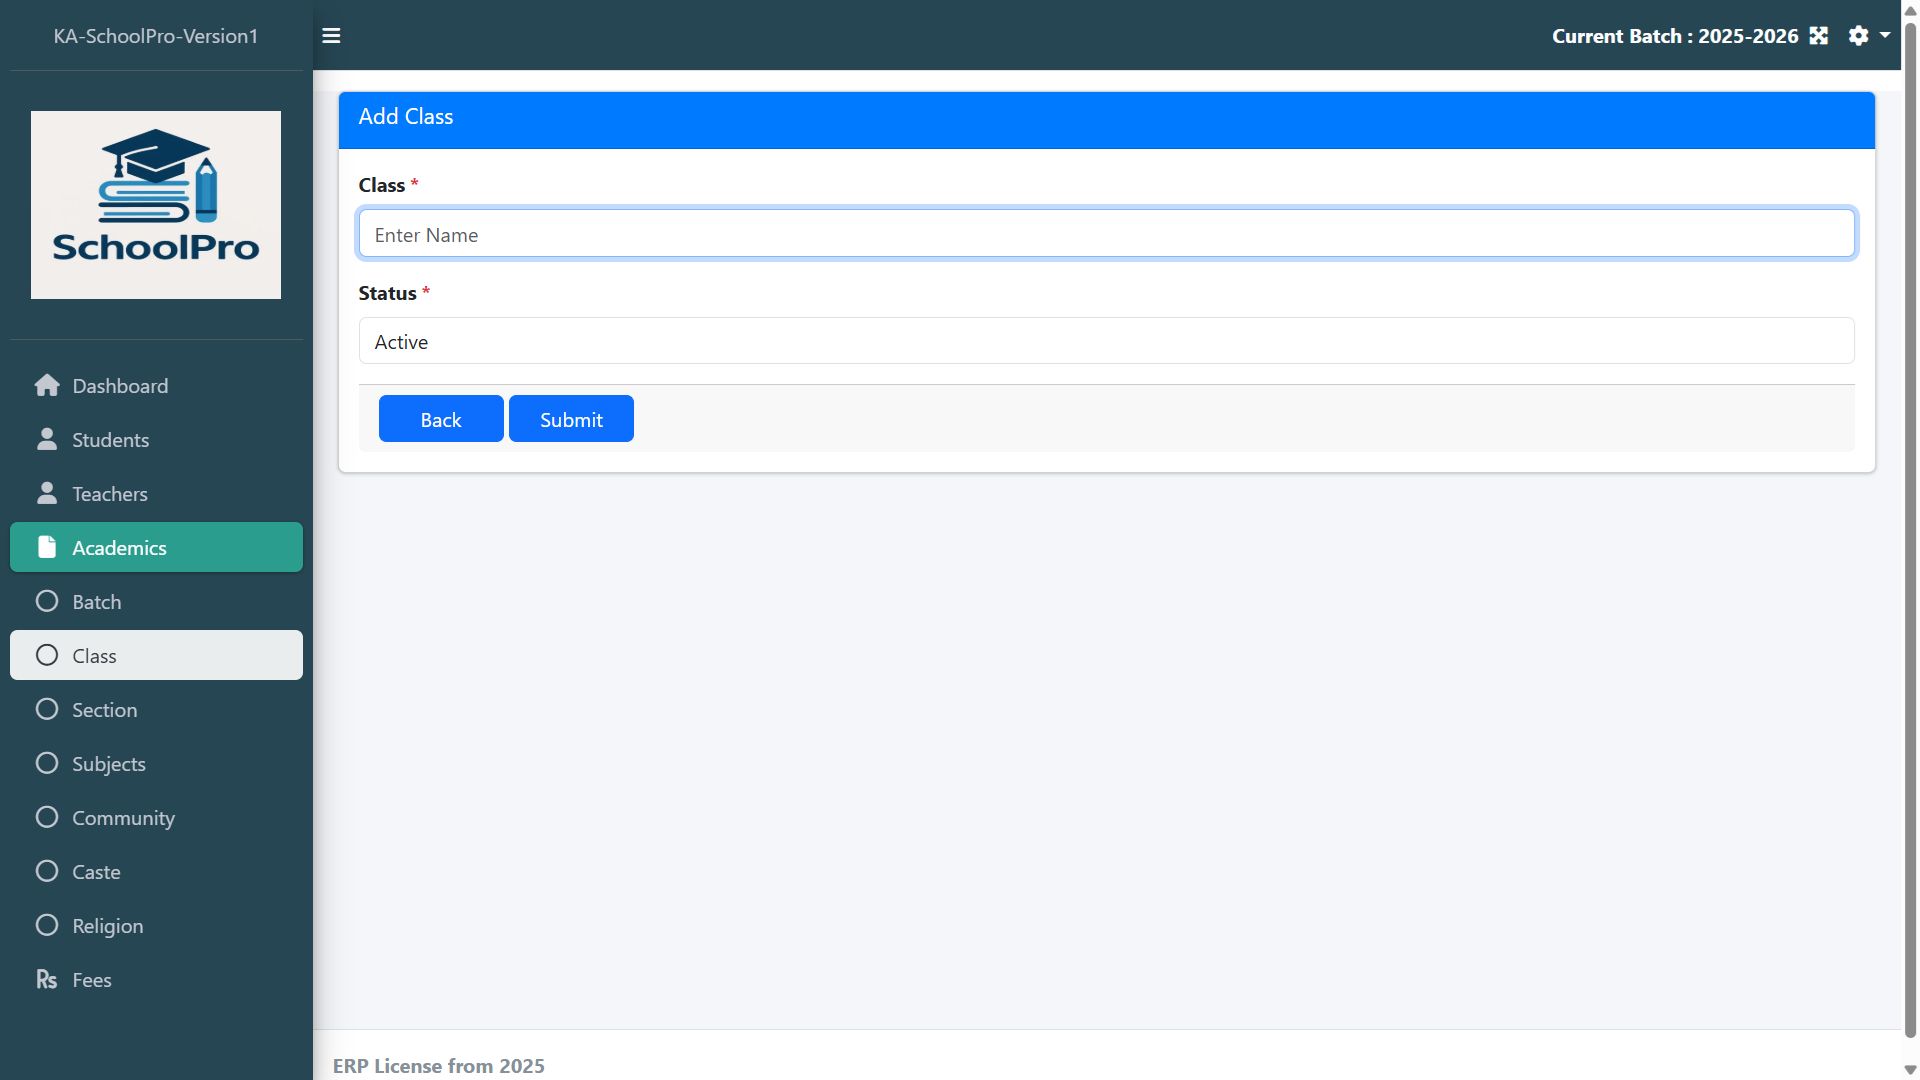Open the Community menu item

pos(123,818)
